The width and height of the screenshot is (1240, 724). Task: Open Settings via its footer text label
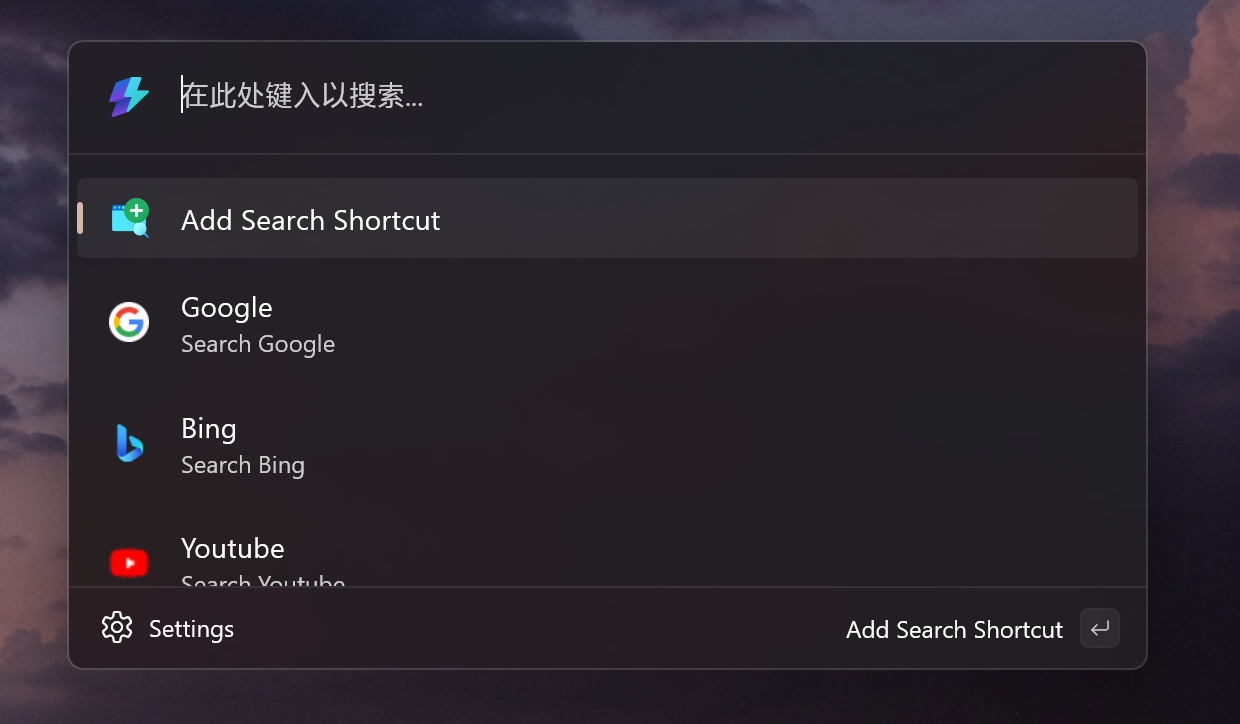point(191,629)
